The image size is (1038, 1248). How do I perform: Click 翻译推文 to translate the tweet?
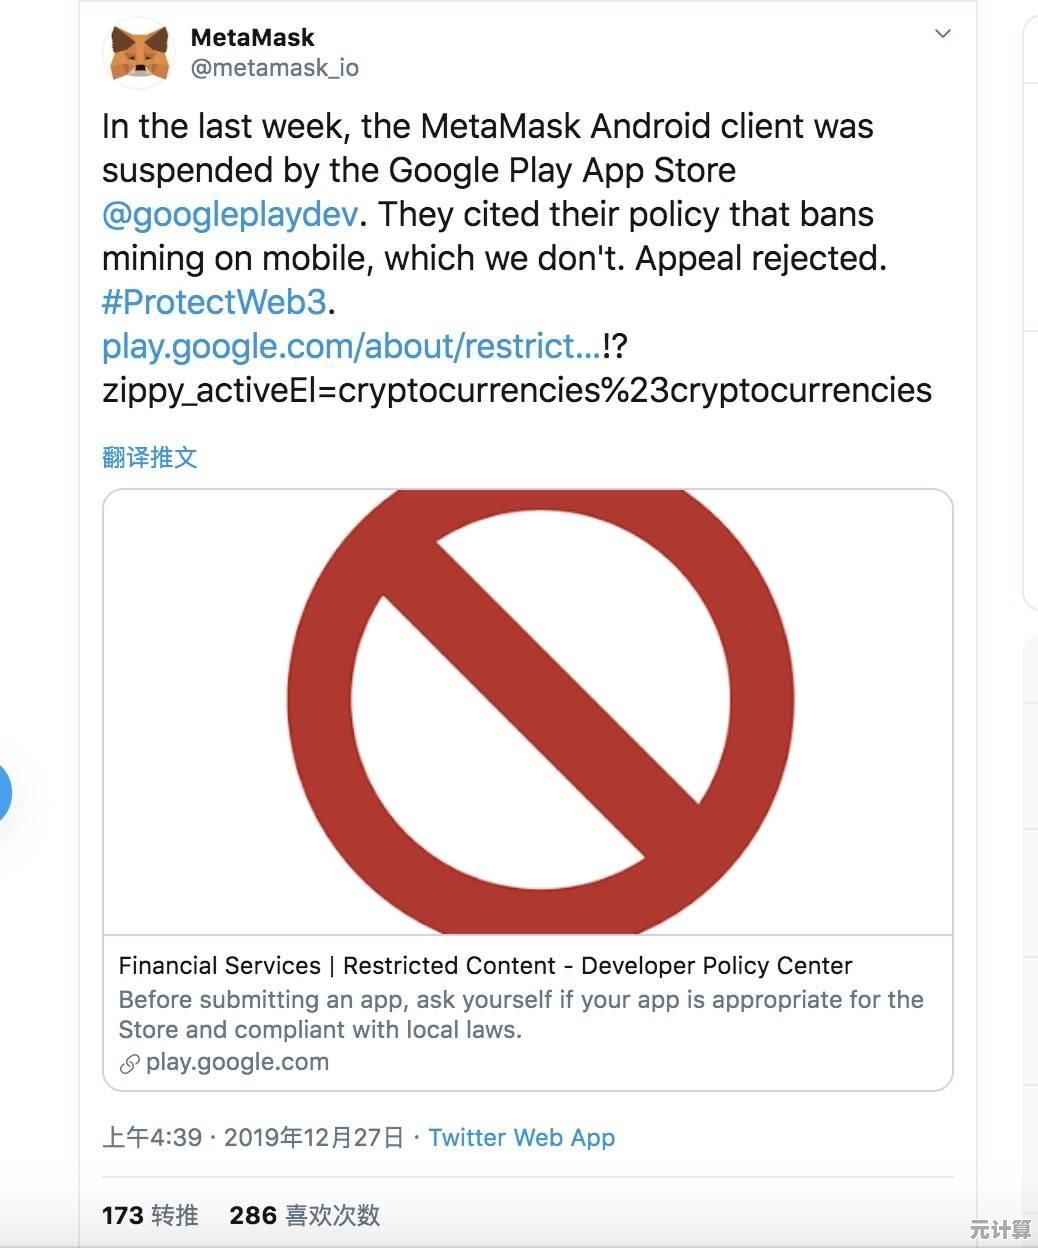[150, 458]
